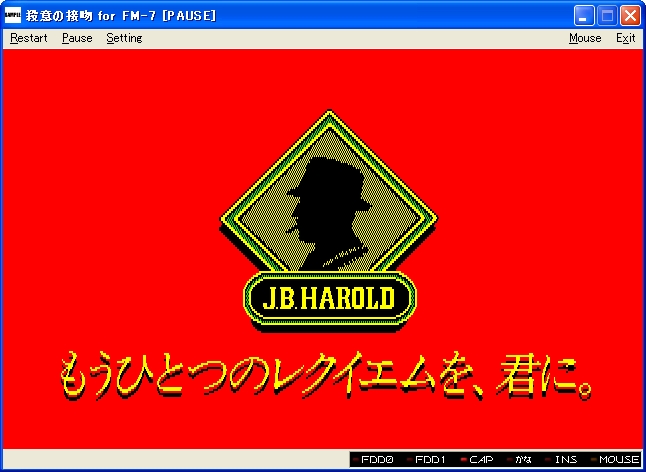Viewport: 646px width, 472px height.
Task: Click the MOUSE status indicator
Action: (617, 460)
